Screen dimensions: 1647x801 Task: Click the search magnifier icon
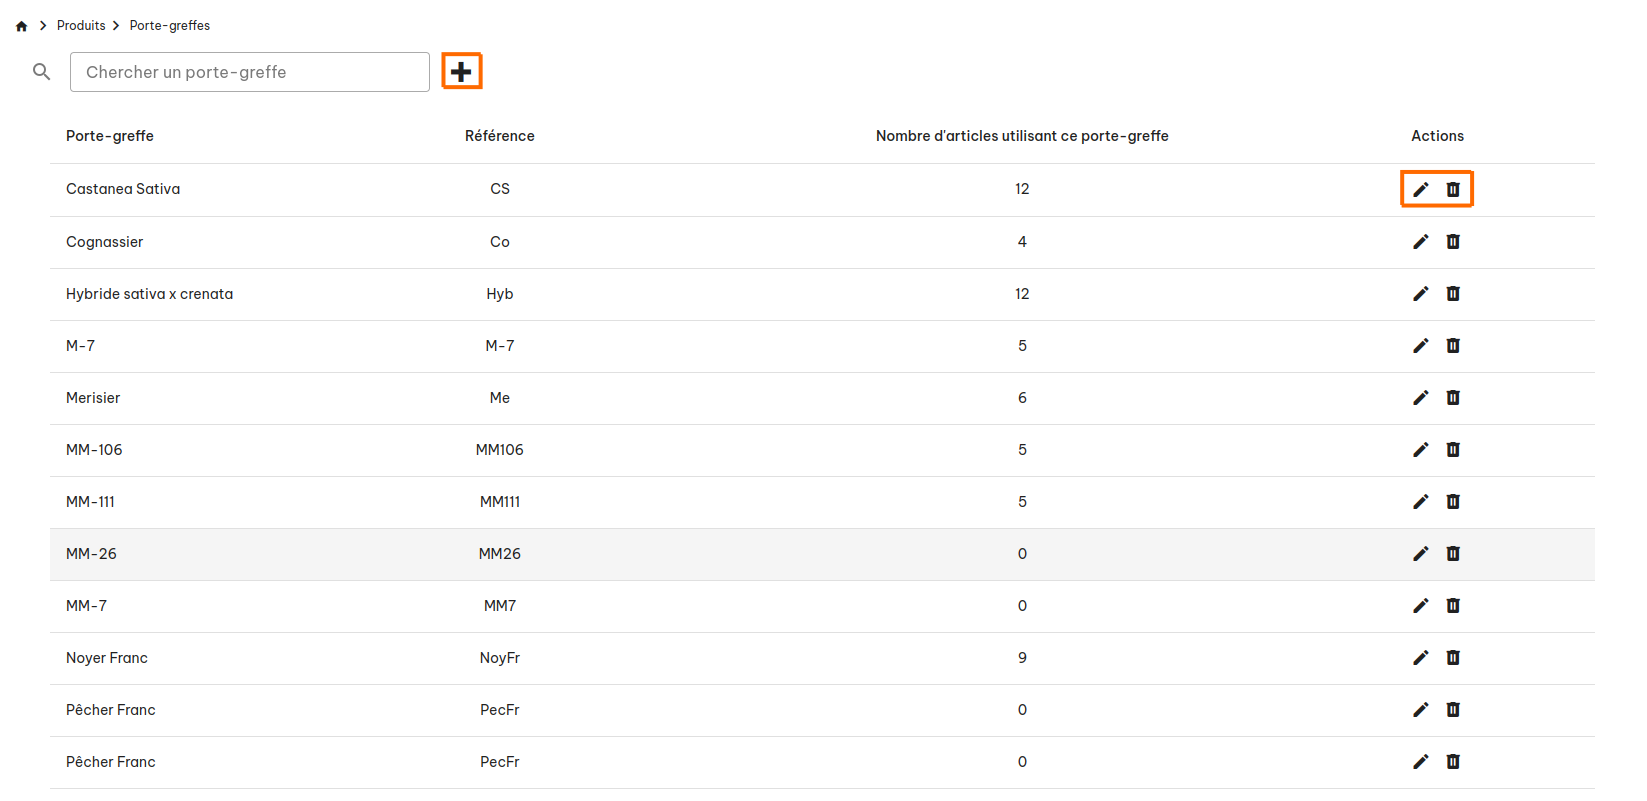point(41,72)
